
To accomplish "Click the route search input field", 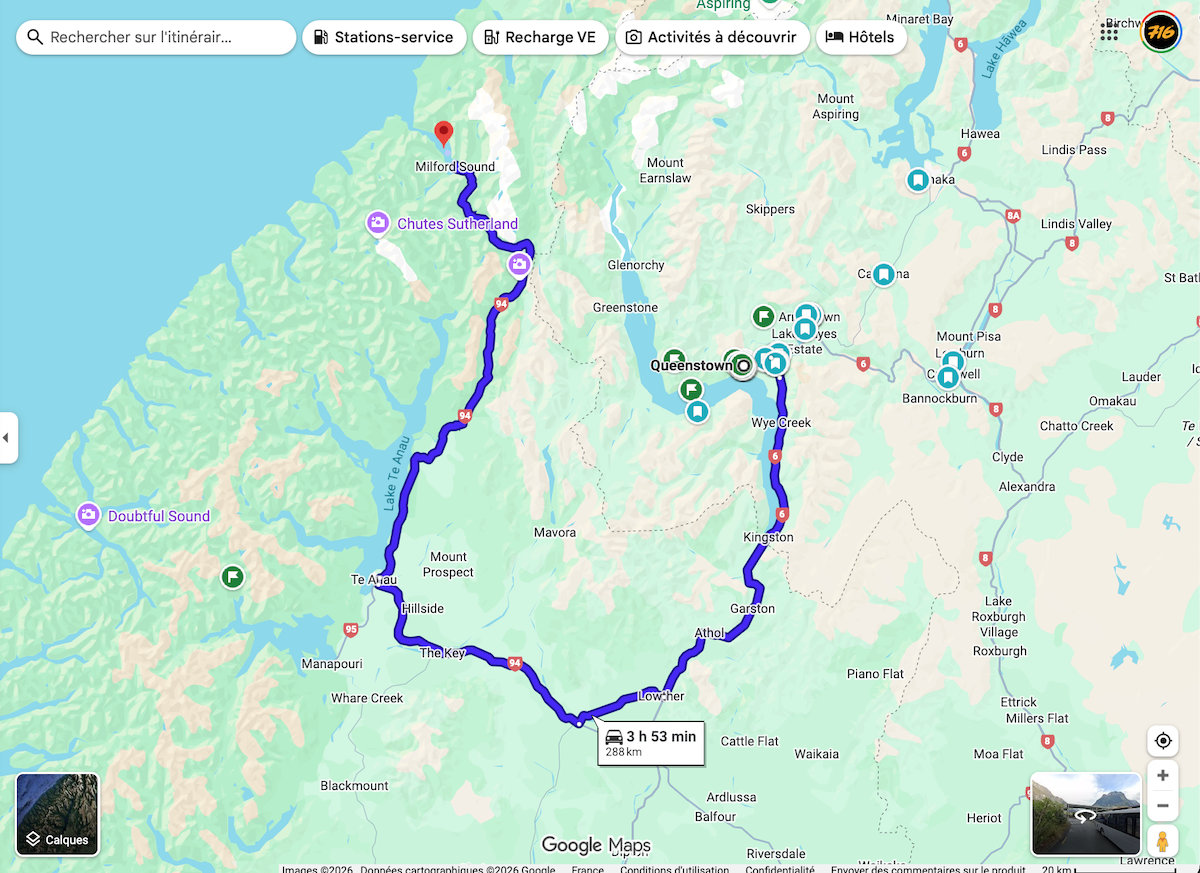I will click(x=156, y=37).
